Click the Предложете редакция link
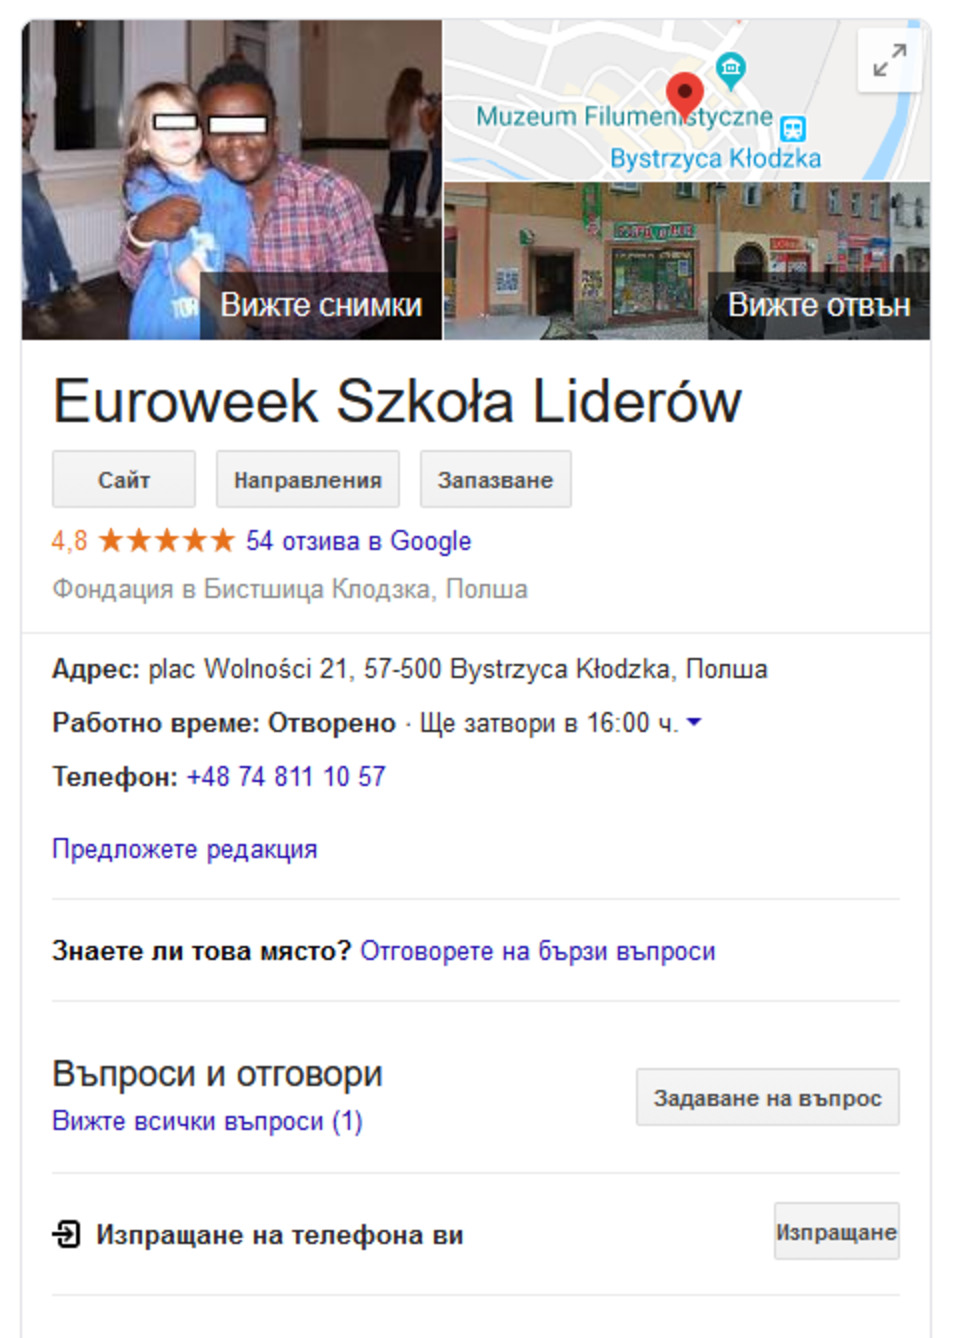Screen dimensions: 974x1338 (x=185, y=849)
